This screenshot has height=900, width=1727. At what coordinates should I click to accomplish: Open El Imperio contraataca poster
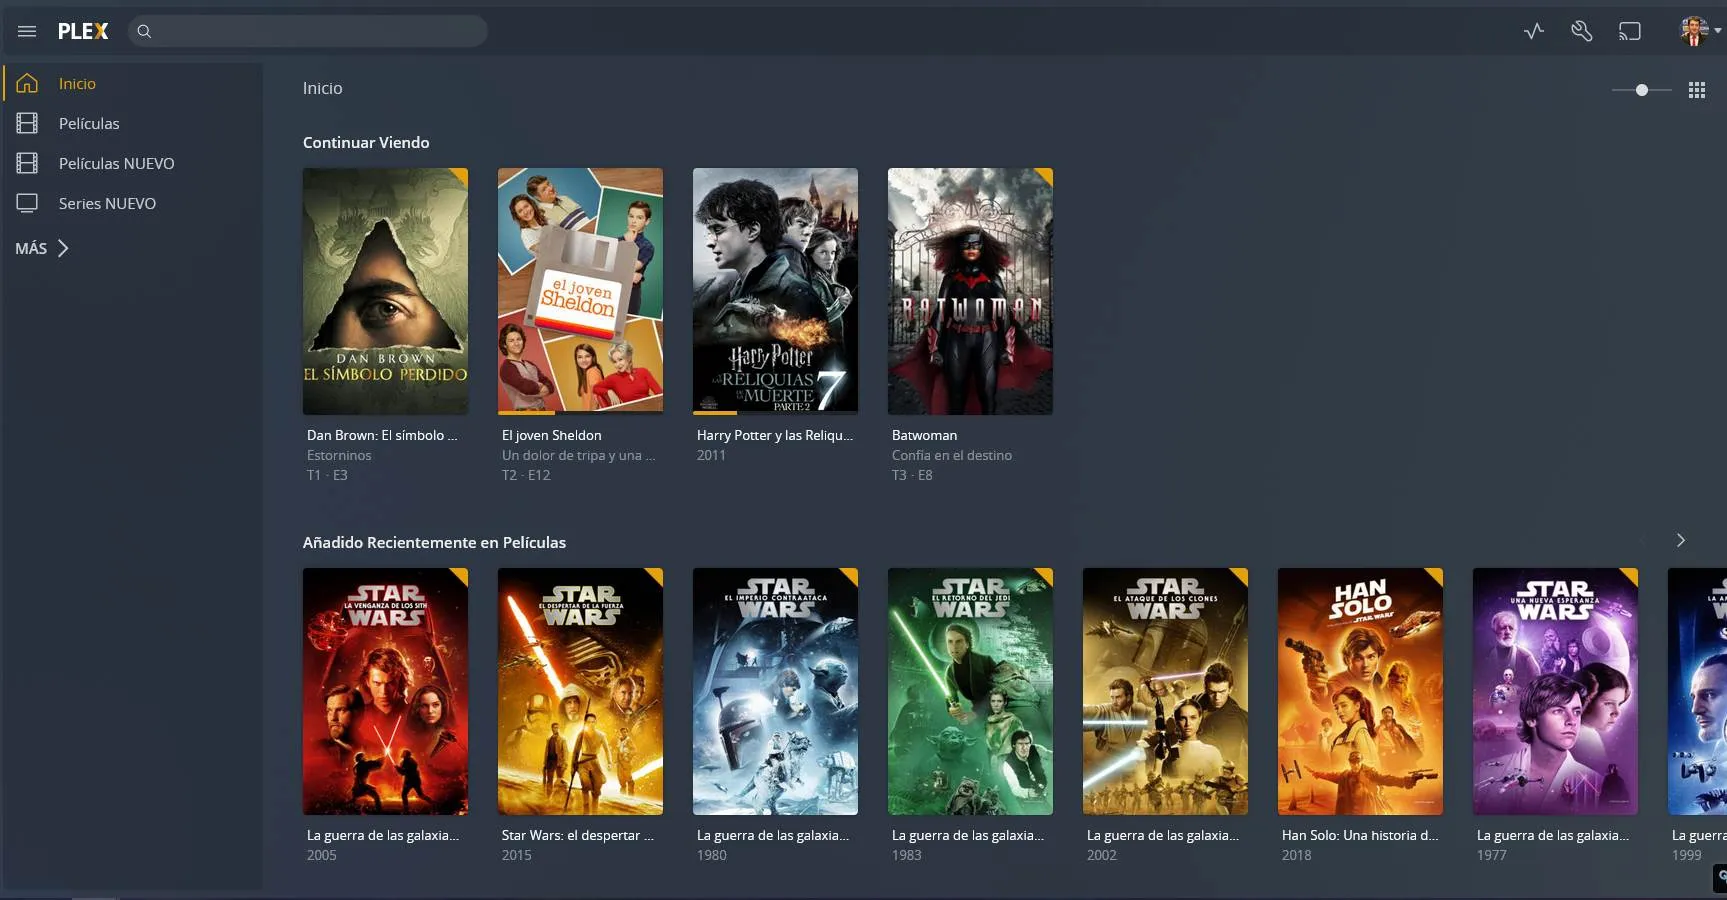coord(775,691)
